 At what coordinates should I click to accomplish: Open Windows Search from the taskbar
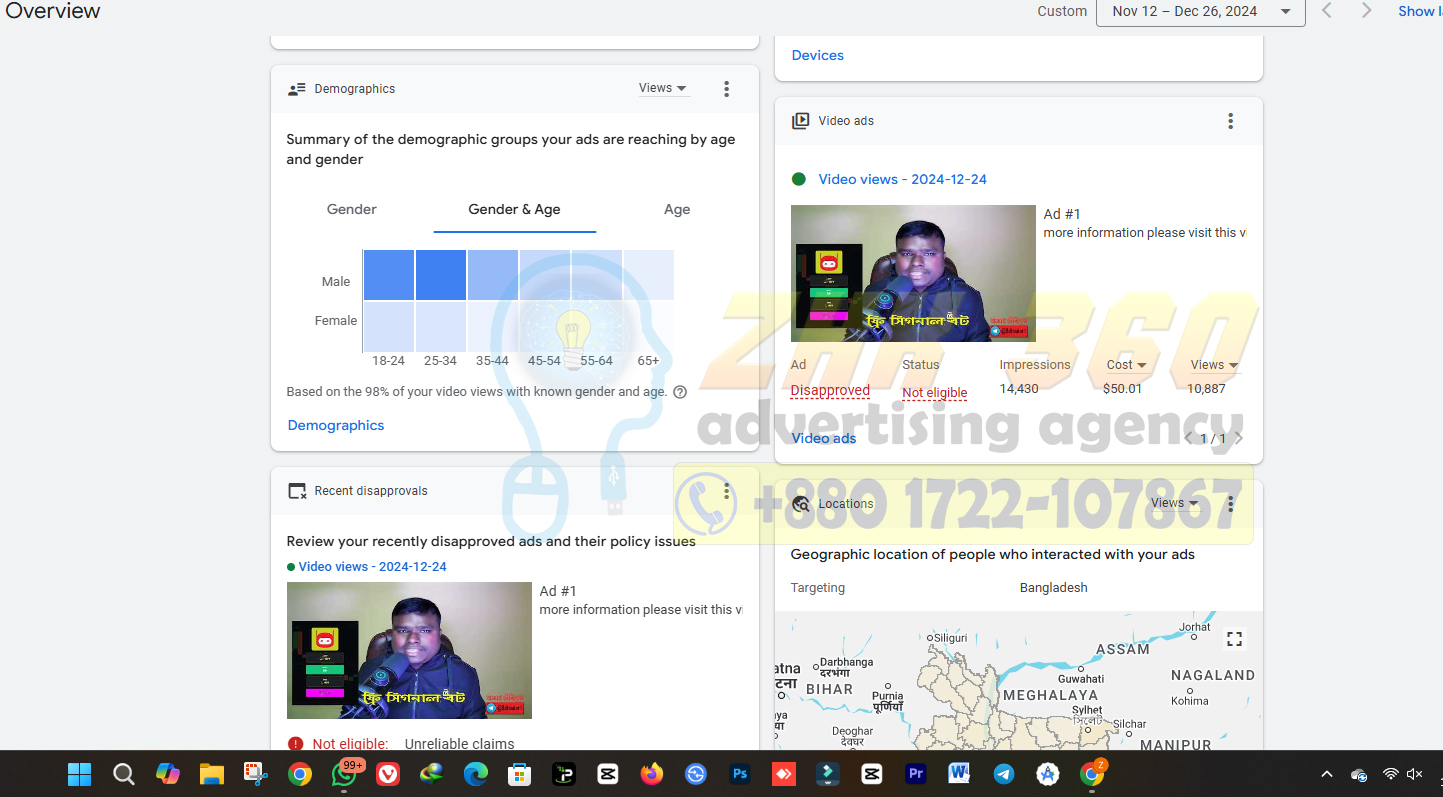click(123, 774)
